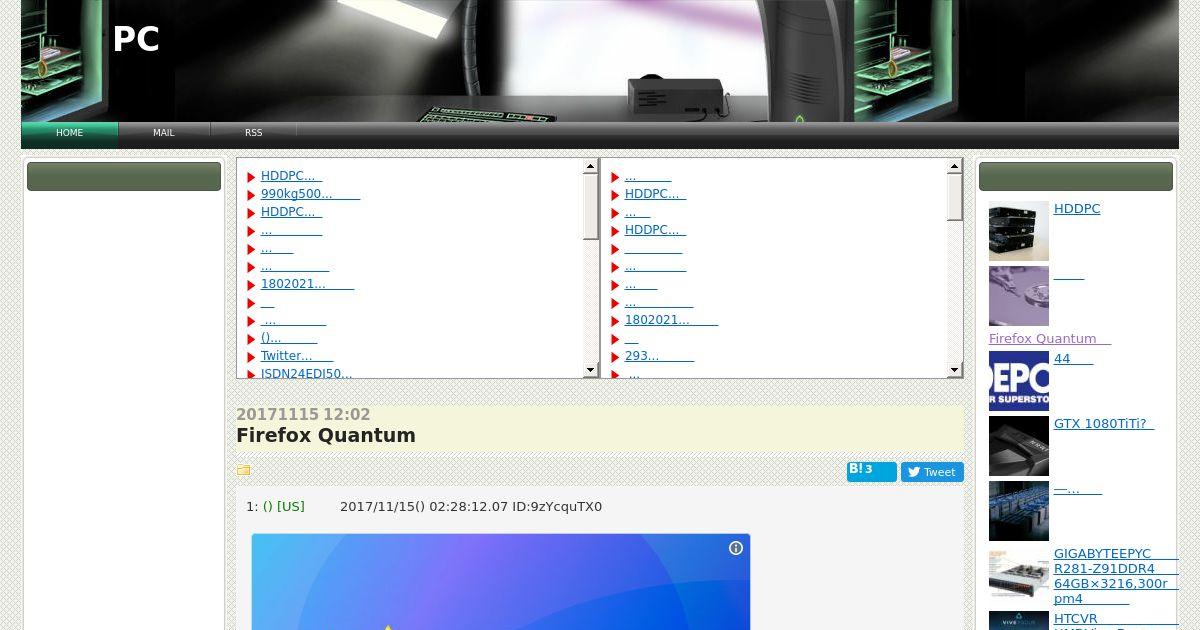This screenshot has height=630, width=1200.
Task: Click the post ID 9zYcquTX0 text
Action: click(x=557, y=507)
